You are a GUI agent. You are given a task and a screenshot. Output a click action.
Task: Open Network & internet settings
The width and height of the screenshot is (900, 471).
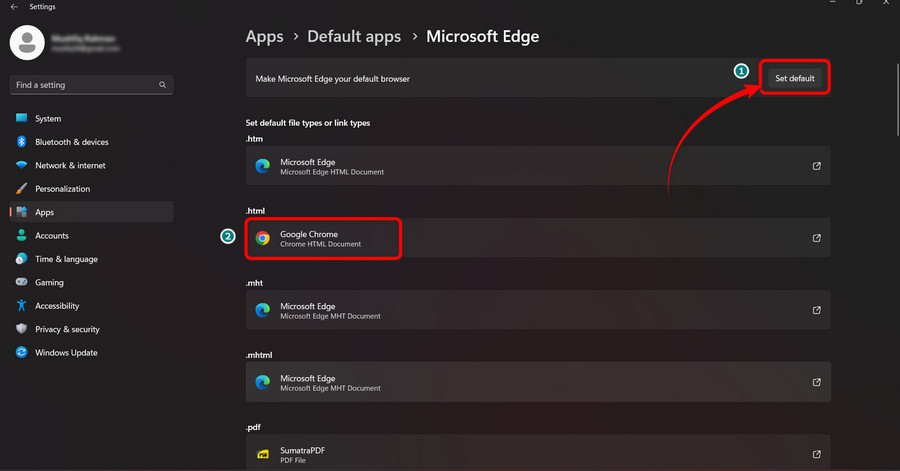point(91,165)
